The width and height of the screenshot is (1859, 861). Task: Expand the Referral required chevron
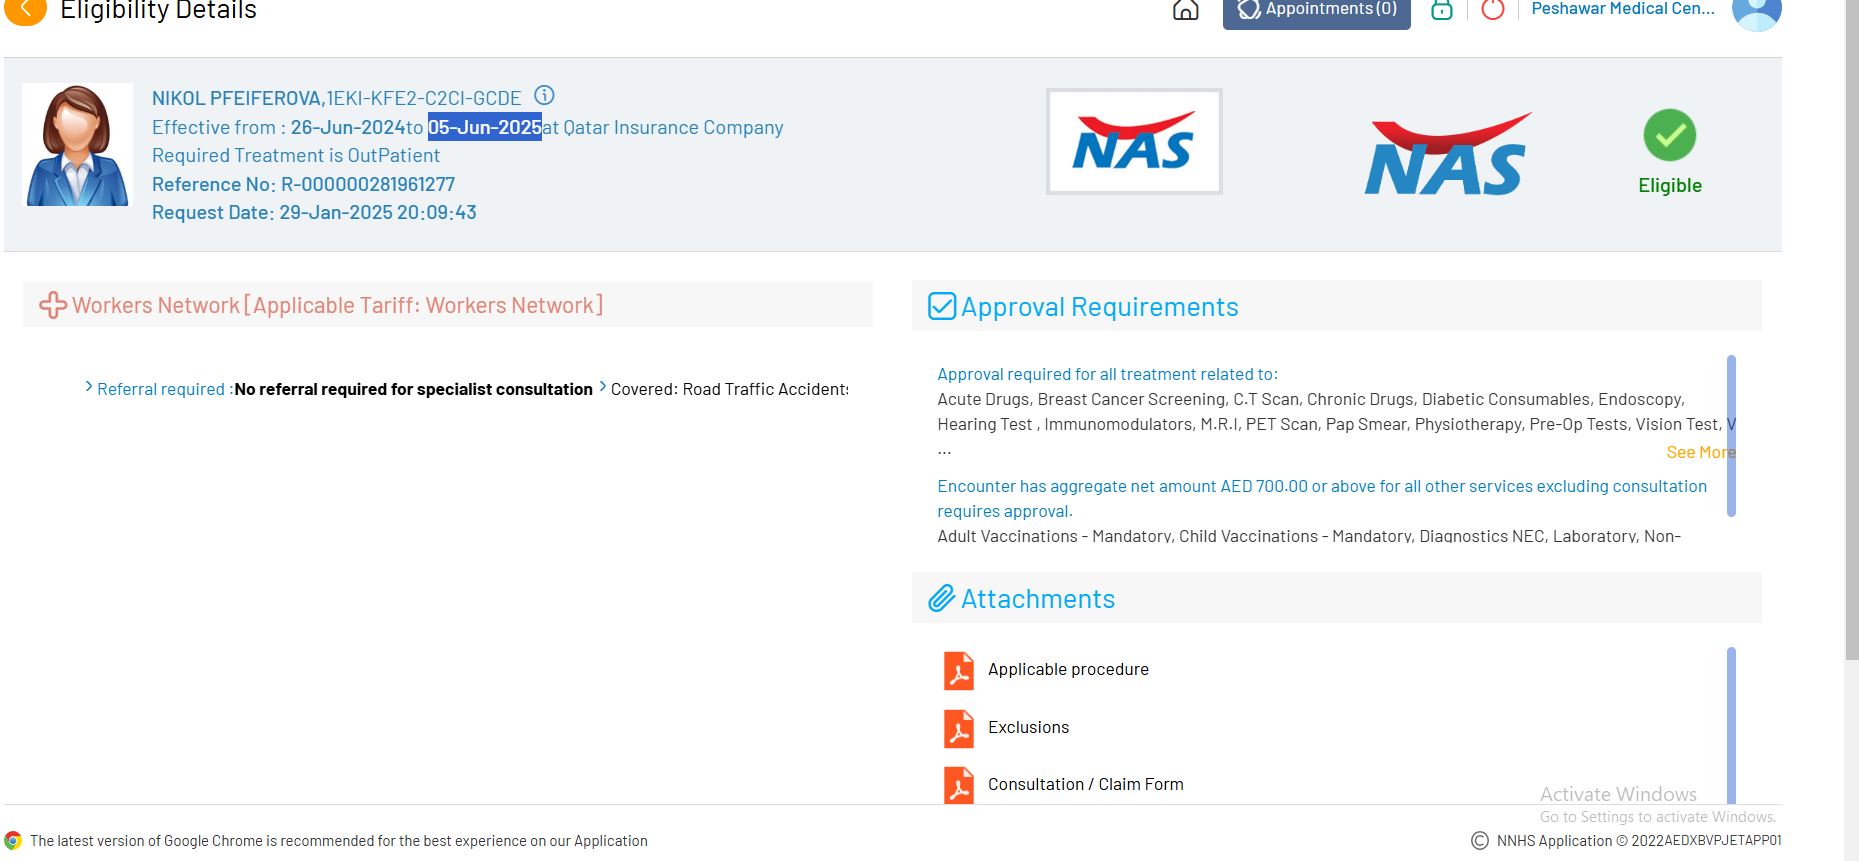click(89, 388)
